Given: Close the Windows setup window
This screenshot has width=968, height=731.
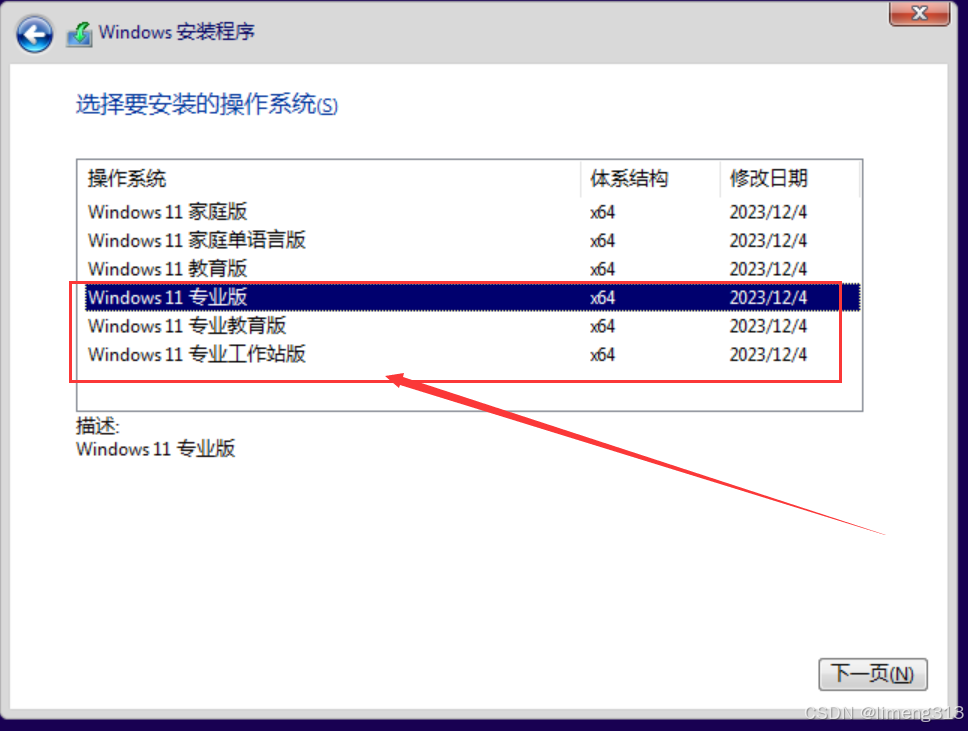Looking at the screenshot, I should (x=919, y=13).
